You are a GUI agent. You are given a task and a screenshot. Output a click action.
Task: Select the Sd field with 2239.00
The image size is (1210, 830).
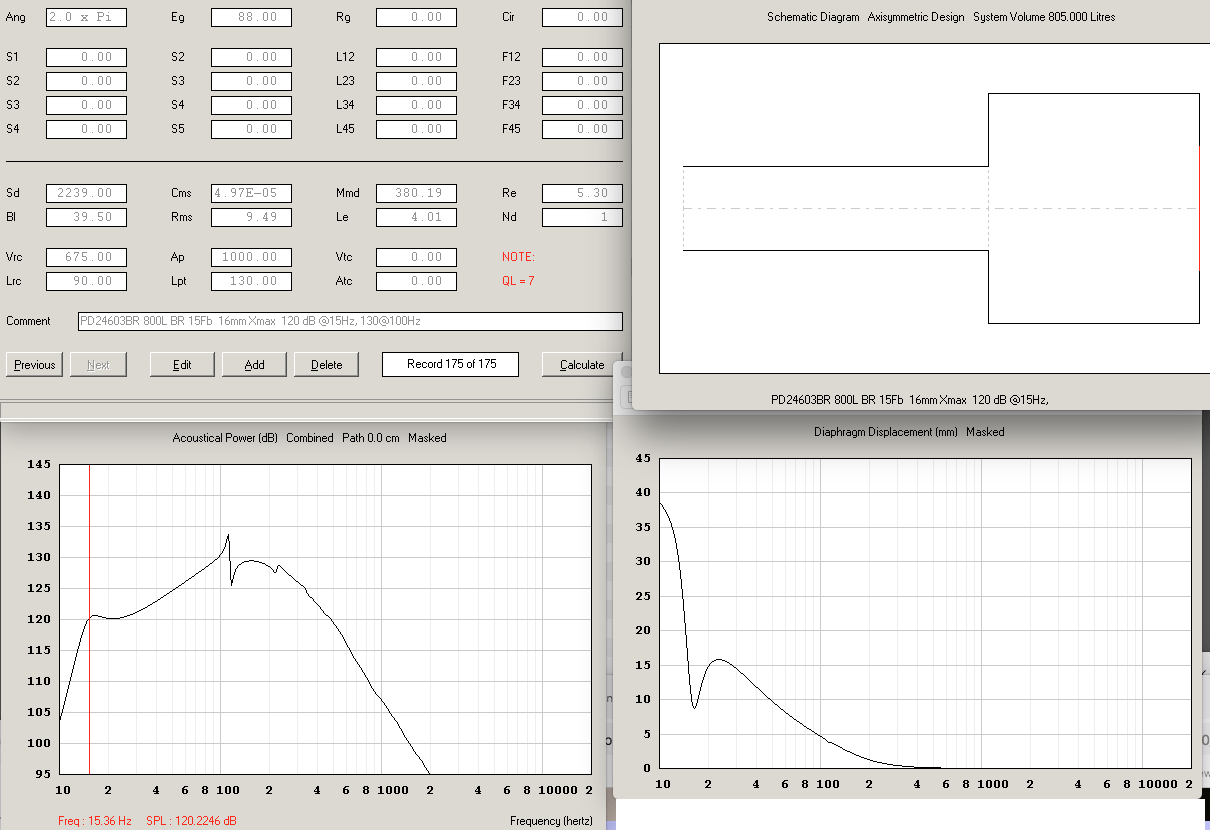86,193
